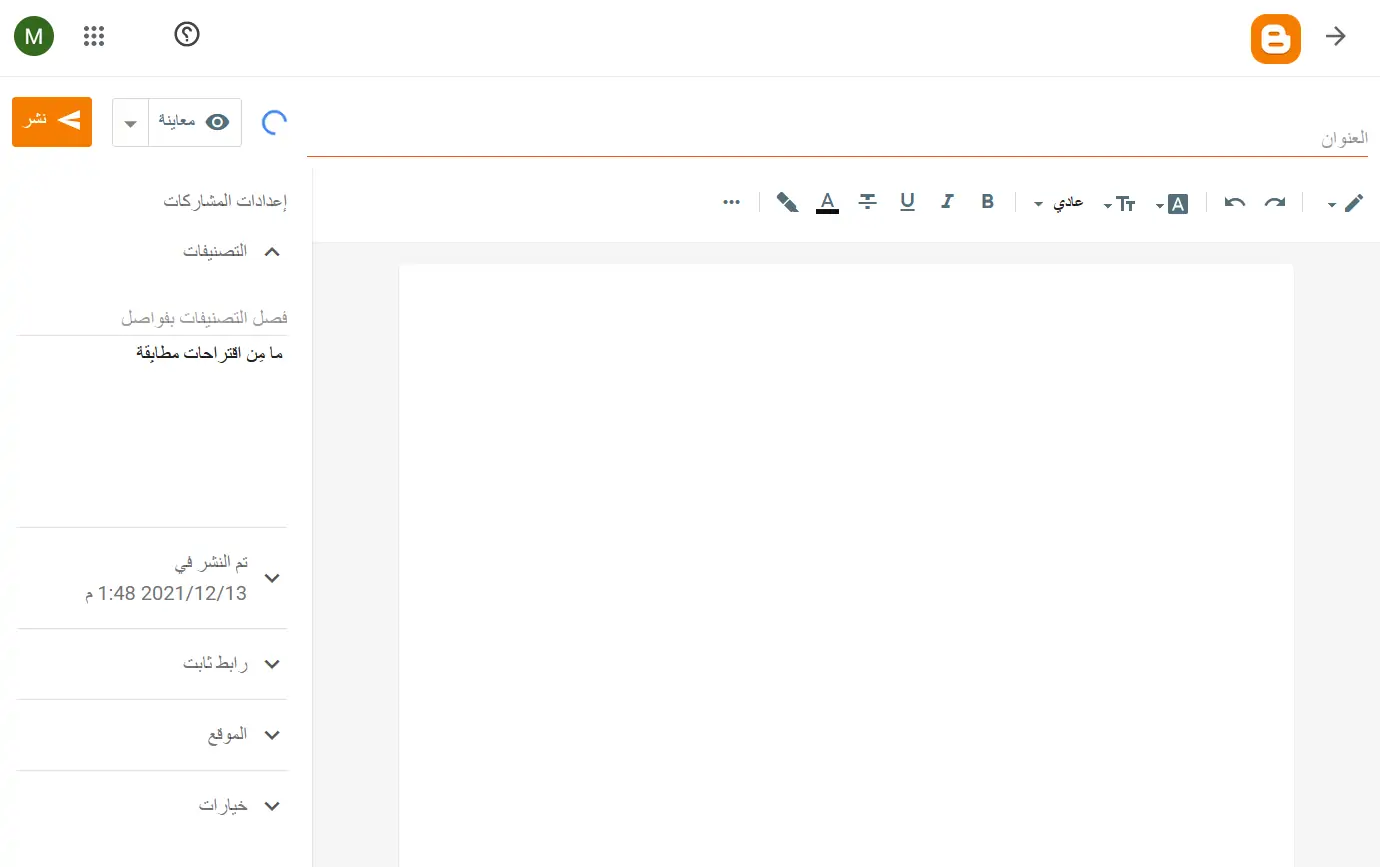Click the undo icon in toolbar
Screen dimensions: 1380x867
pyautogui.click(x=1235, y=203)
